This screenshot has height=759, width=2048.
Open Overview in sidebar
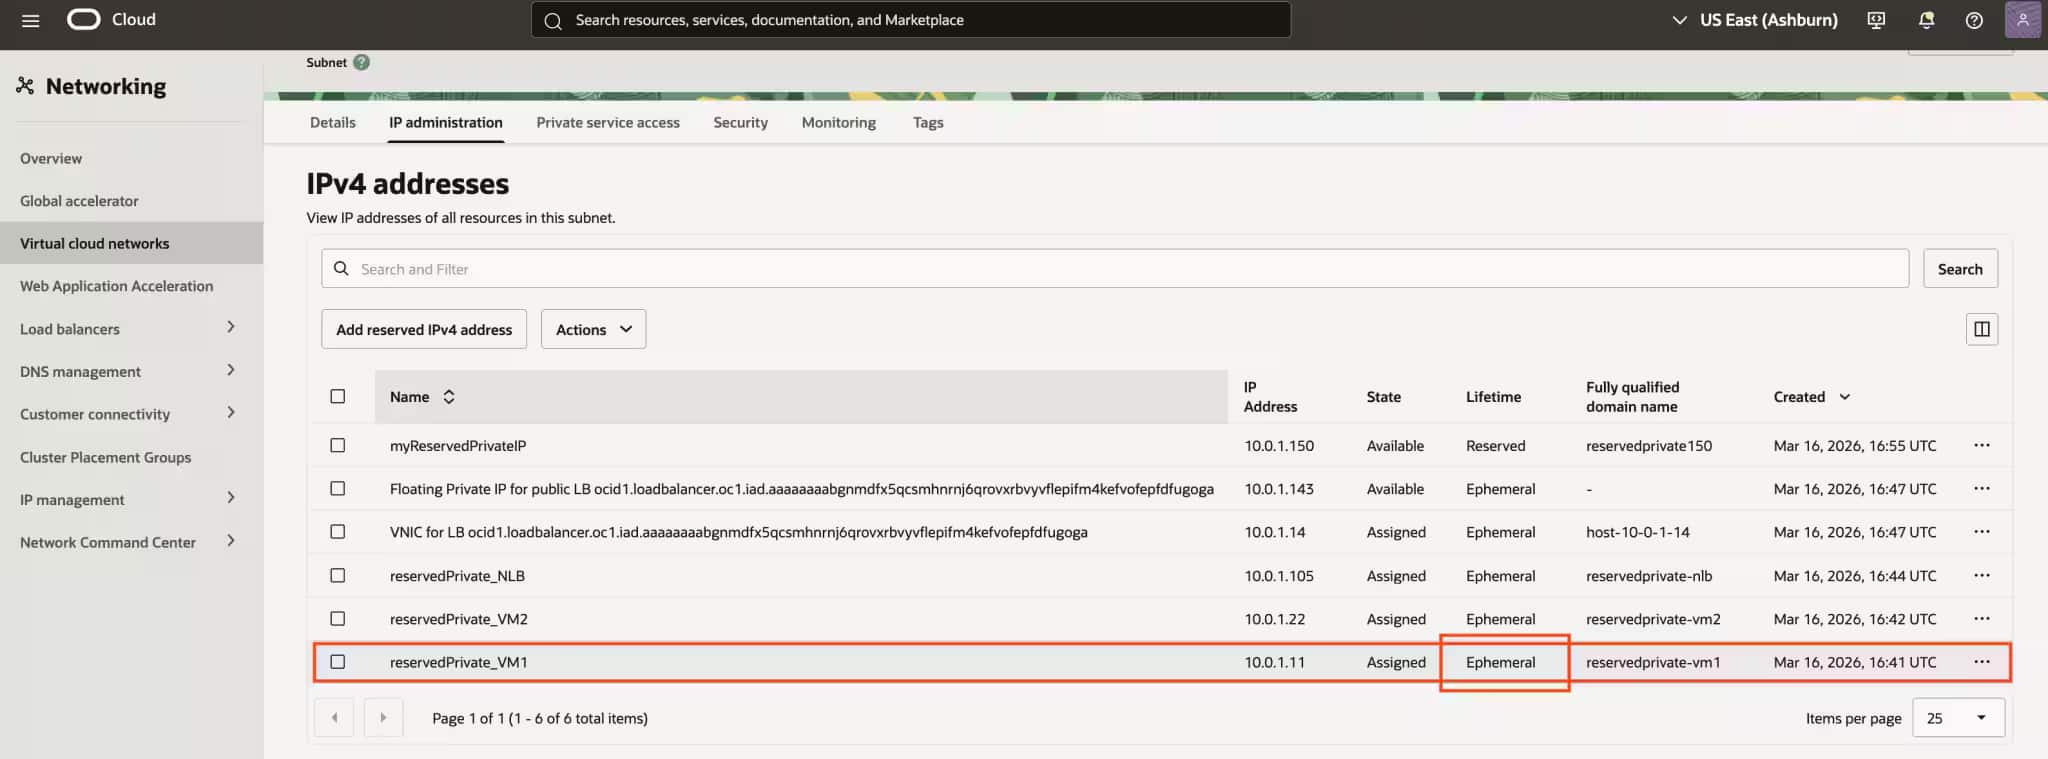pyautogui.click(x=51, y=158)
